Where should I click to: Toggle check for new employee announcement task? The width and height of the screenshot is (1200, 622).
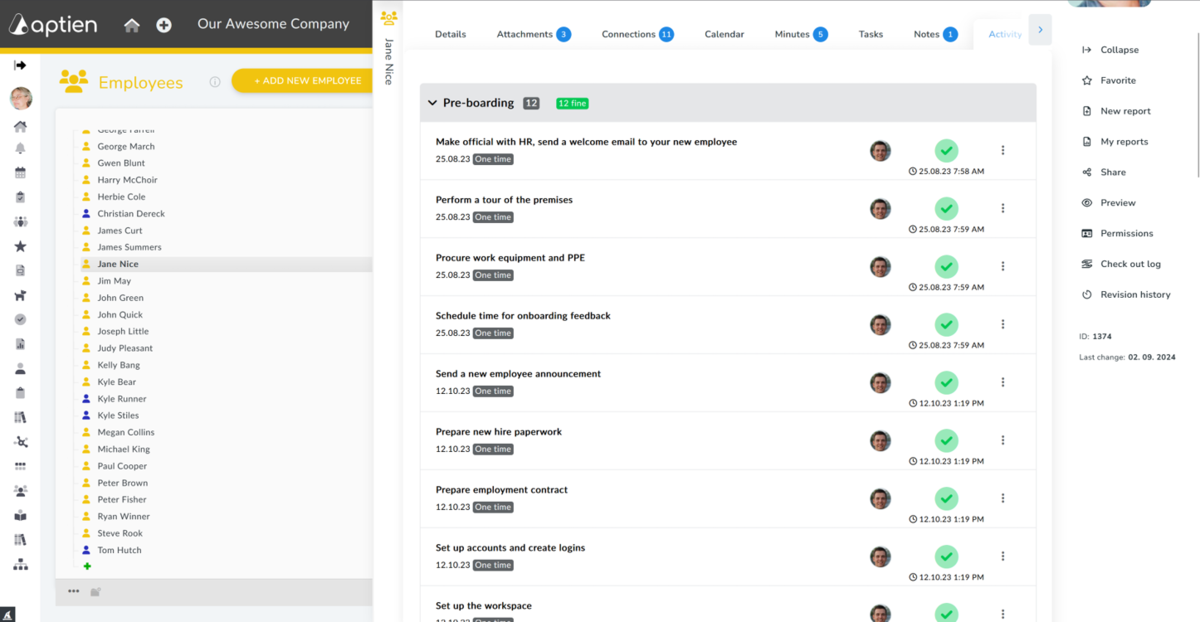[x=946, y=383]
